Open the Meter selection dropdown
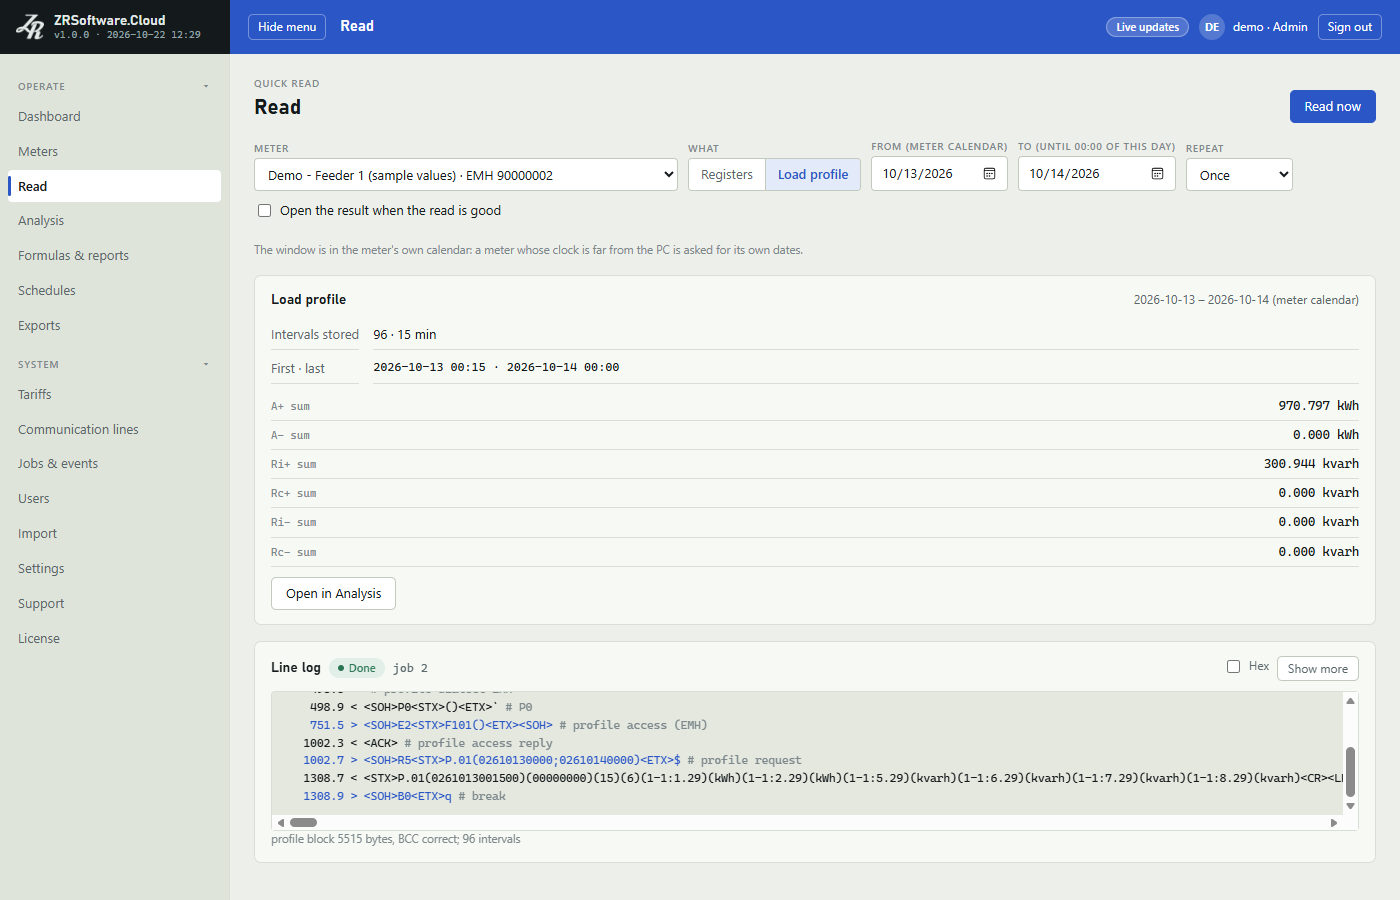The width and height of the screenshot is (1400, 900). point(466,175)
